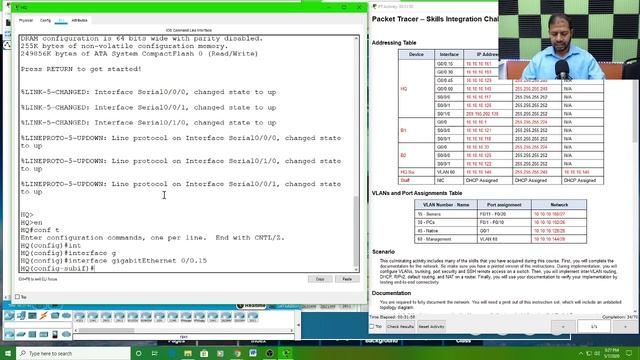640x360 pixels.
Task: Go to the previous instruction page
Action: click(x=563, y=327)
